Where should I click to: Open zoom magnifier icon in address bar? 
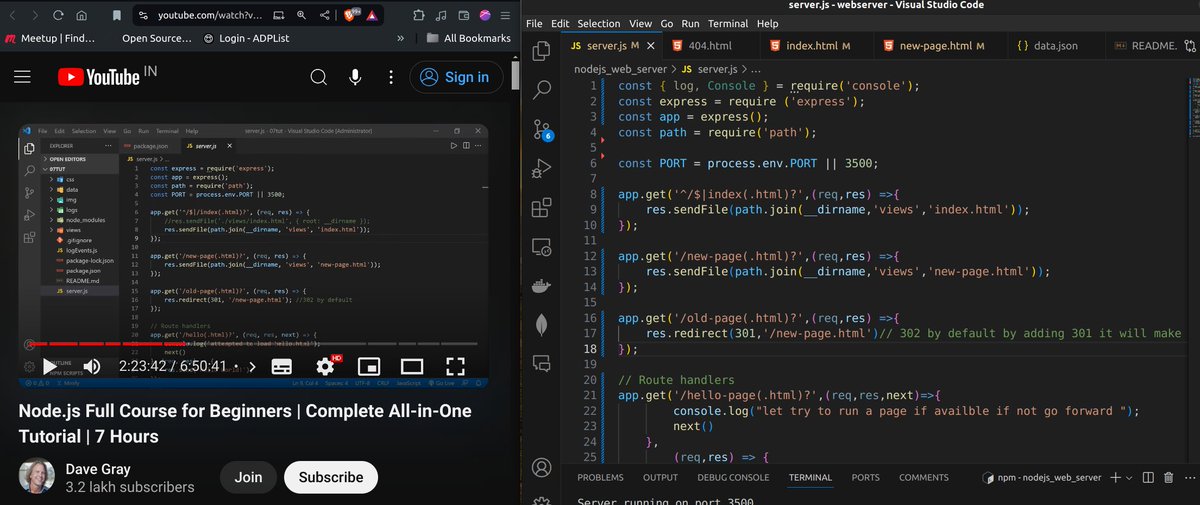(301, 15)
